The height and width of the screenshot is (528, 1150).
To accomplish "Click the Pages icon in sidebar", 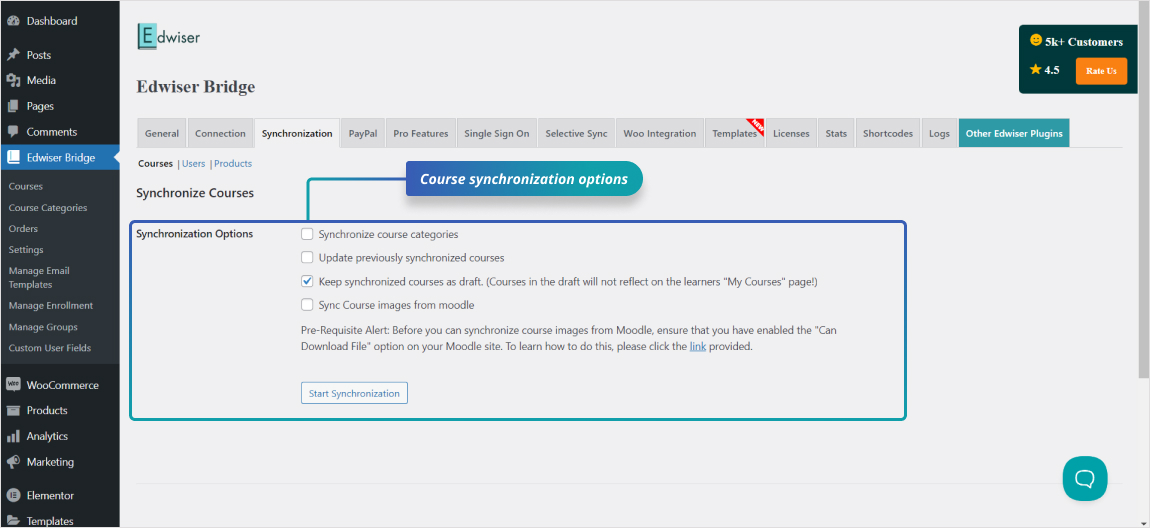I will point(12,106).
